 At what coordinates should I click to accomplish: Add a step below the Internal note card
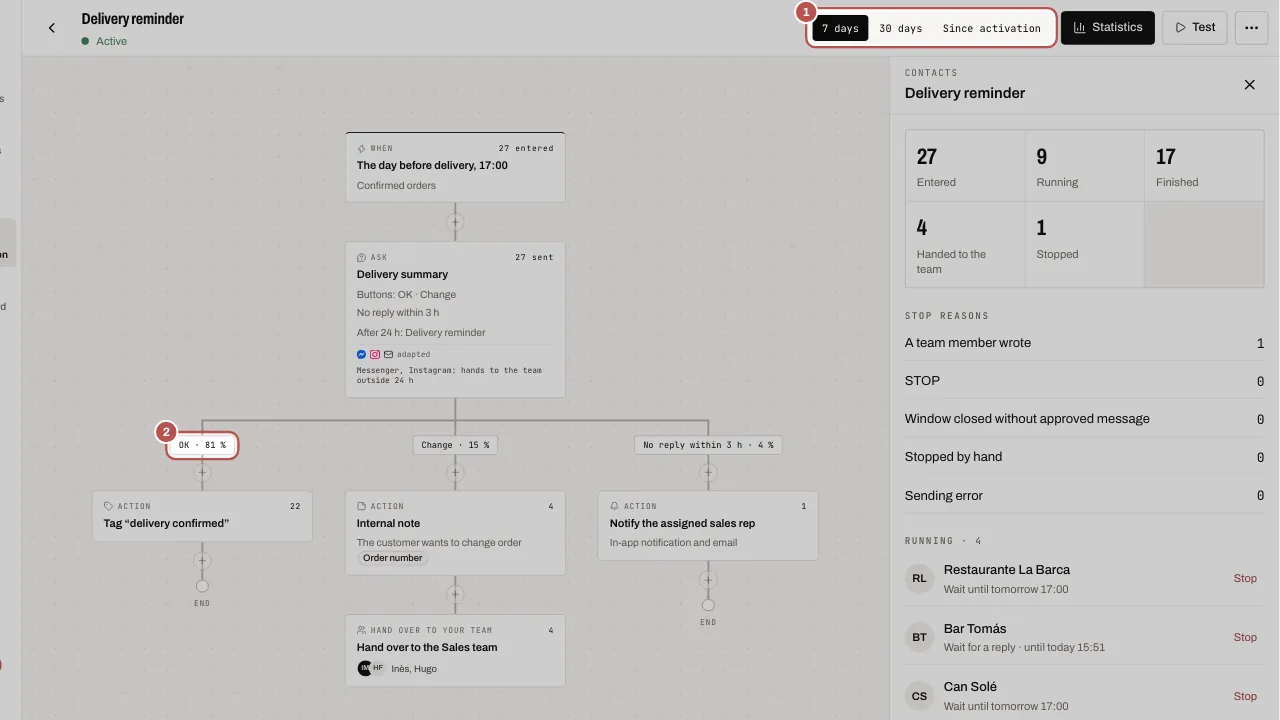coord(455,594)
